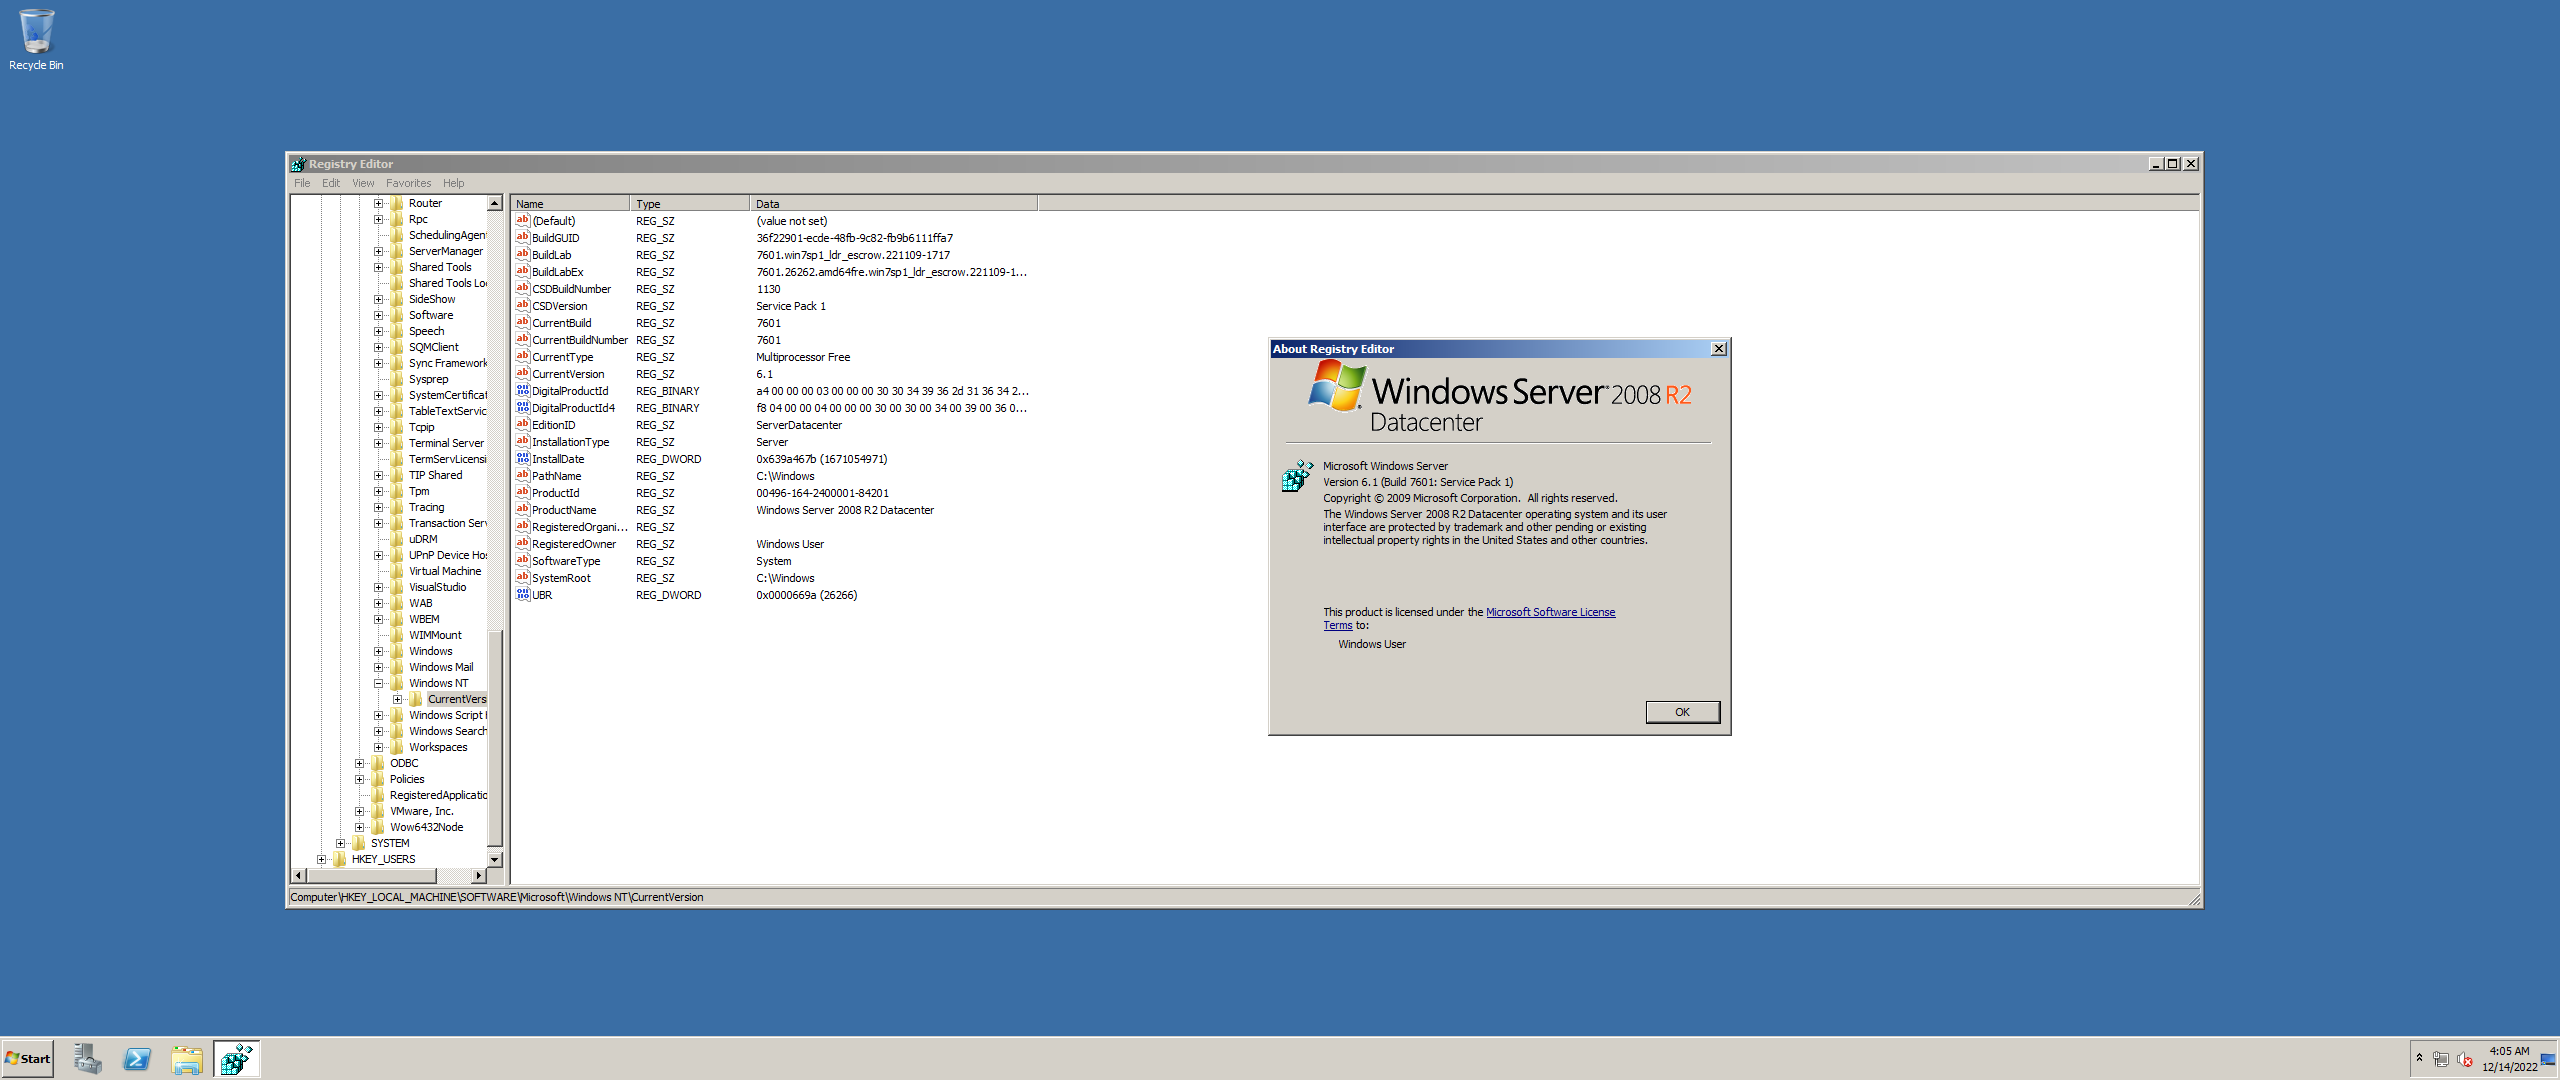Click the CurrentVersion folder icon in tree
Image resolution: width=2560 pixels, height=1080 pixels.
coord(416,699)
